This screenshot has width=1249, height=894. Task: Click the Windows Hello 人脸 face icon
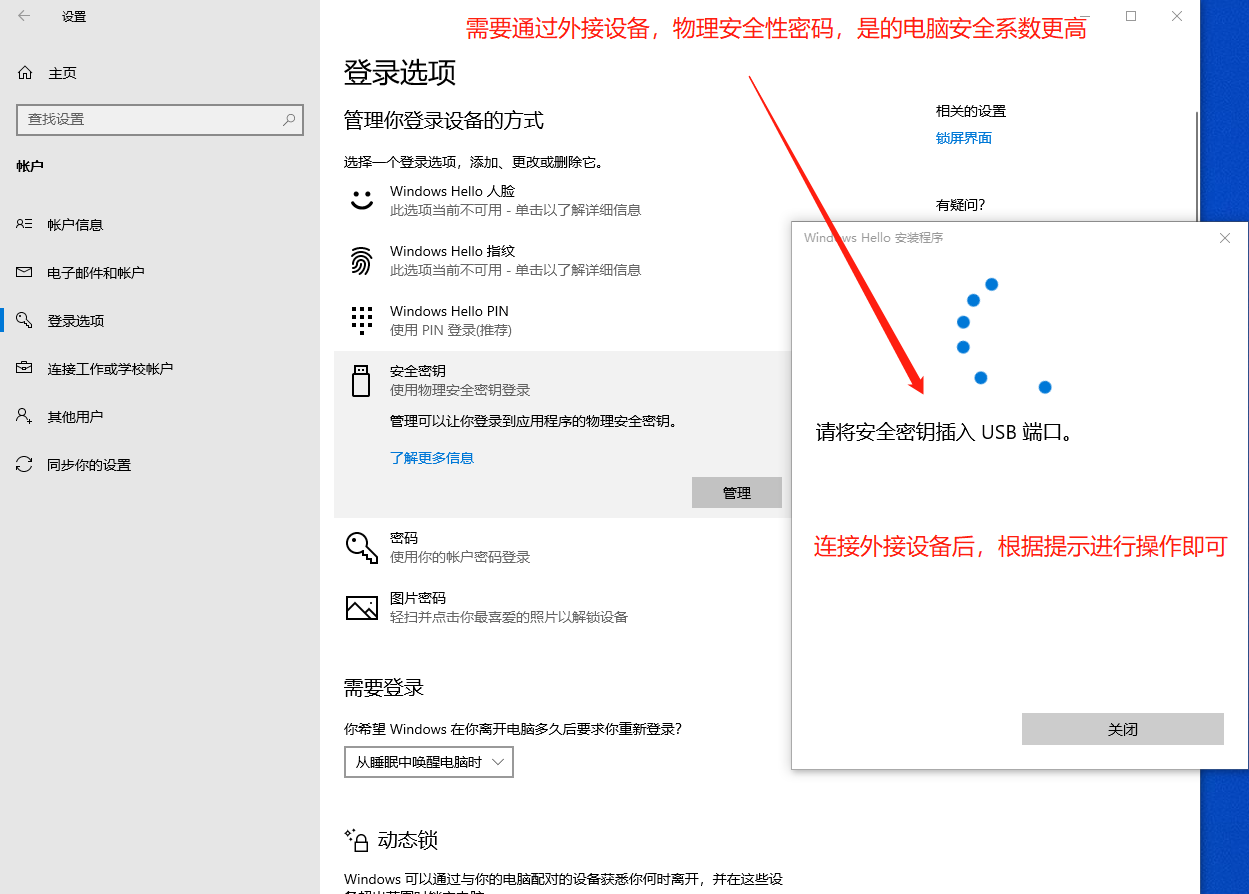click(x=361, y=199)
